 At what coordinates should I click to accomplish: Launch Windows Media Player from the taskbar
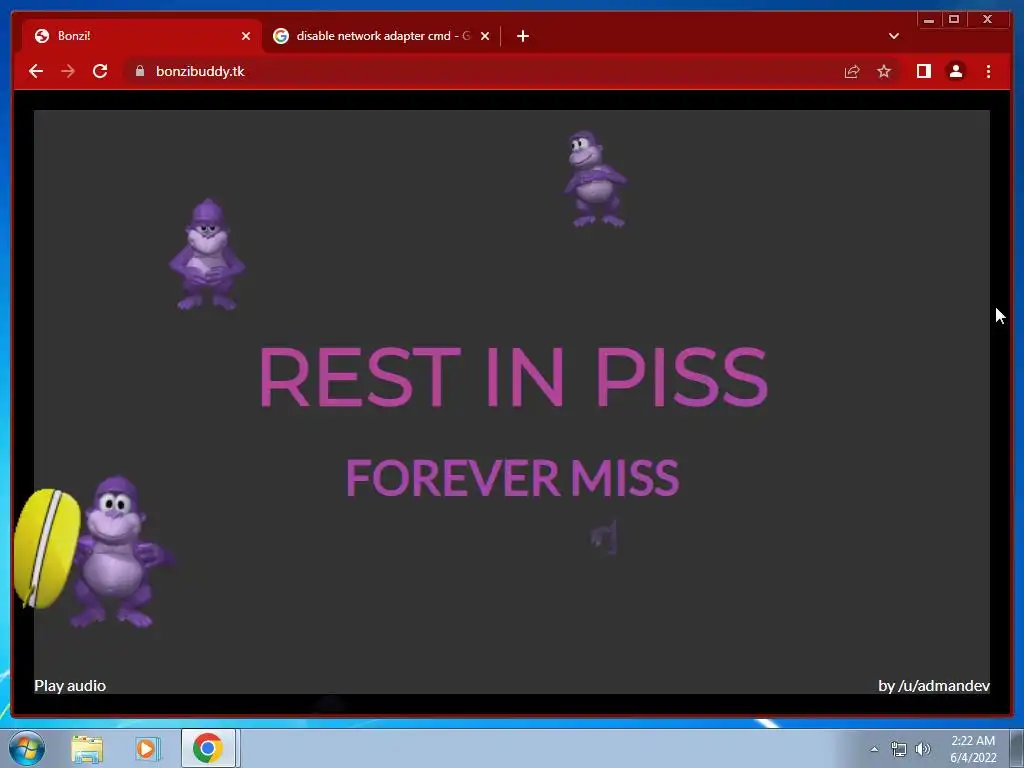point(148,748)
